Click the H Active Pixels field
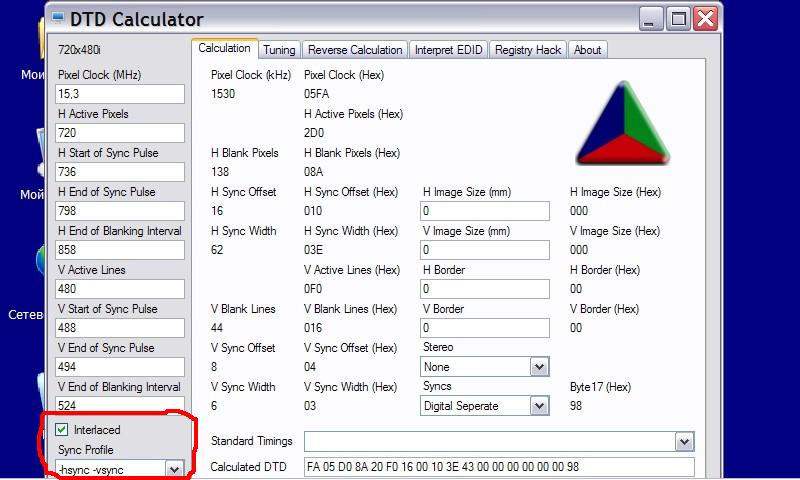The image size is (800, 480). coord(120,133)
